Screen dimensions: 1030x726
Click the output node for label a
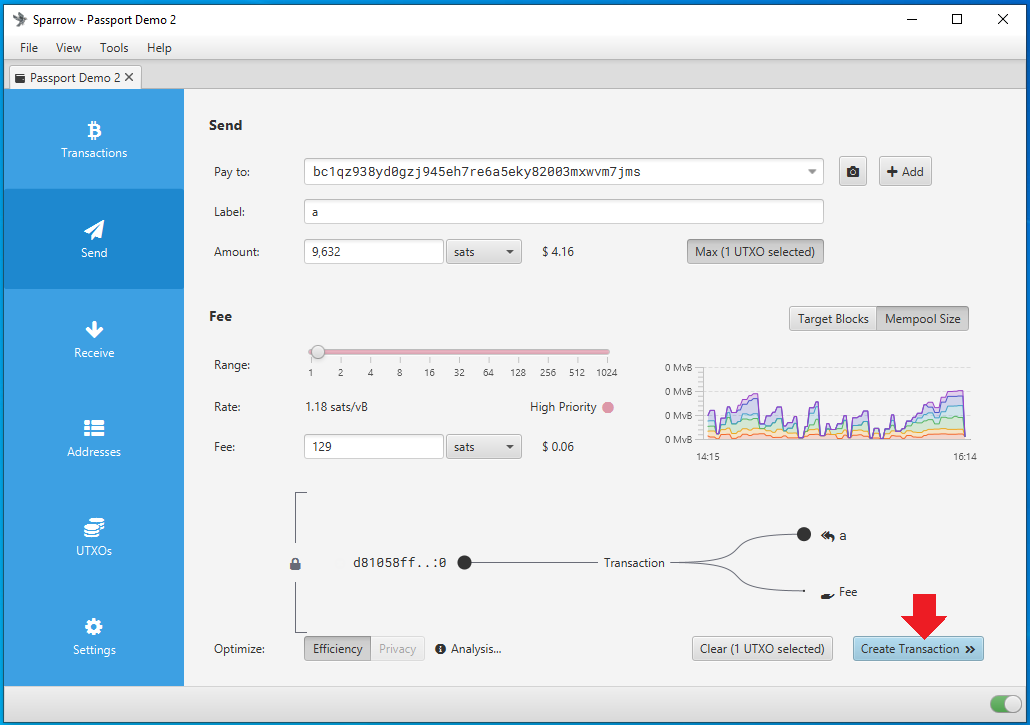click(x=803, y=534)
